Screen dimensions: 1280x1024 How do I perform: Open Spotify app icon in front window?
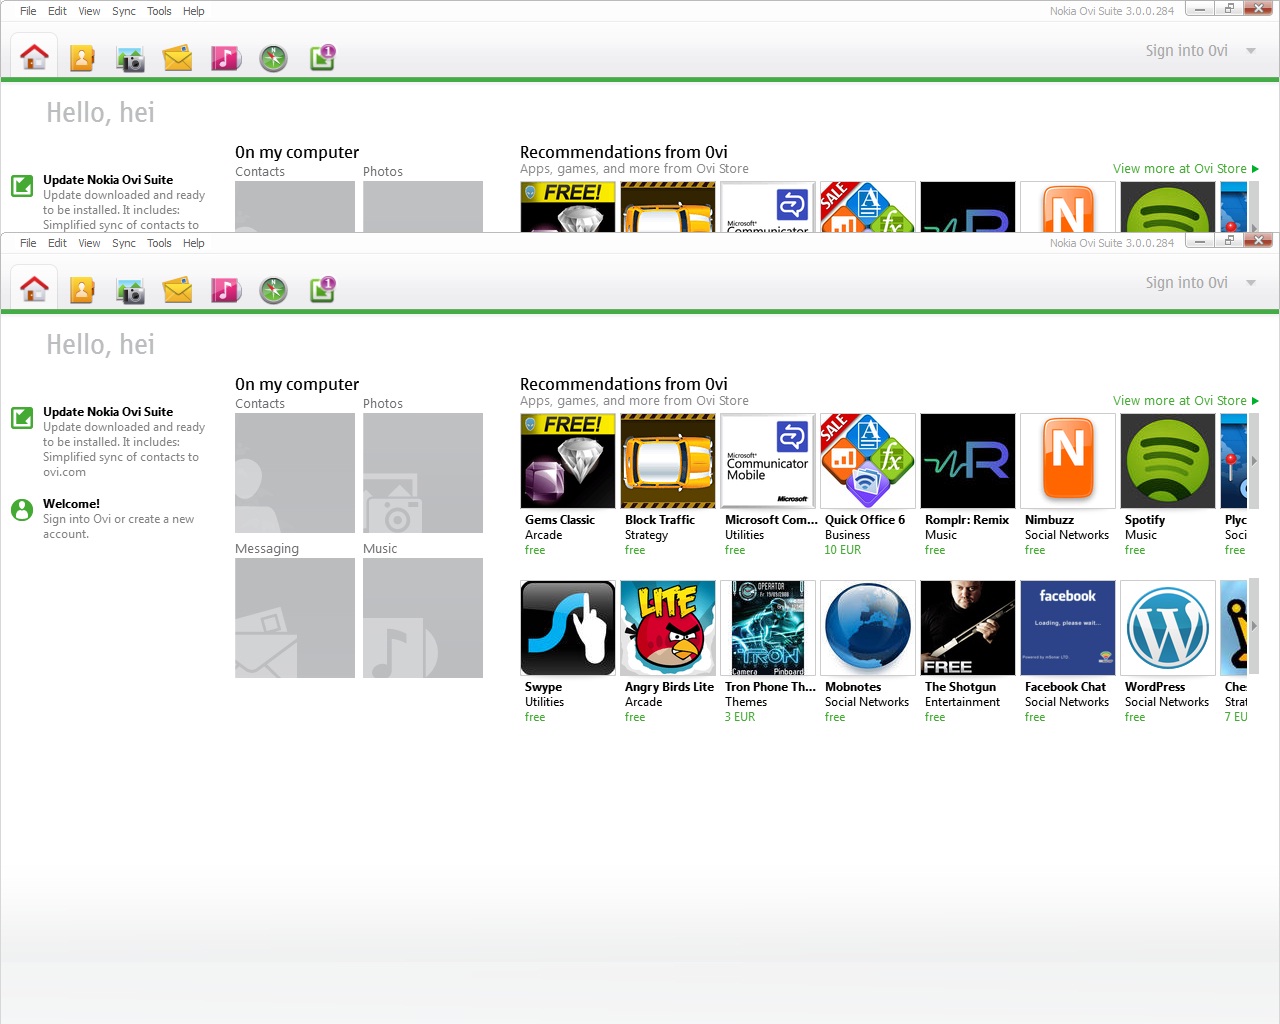pos(1168,461)
